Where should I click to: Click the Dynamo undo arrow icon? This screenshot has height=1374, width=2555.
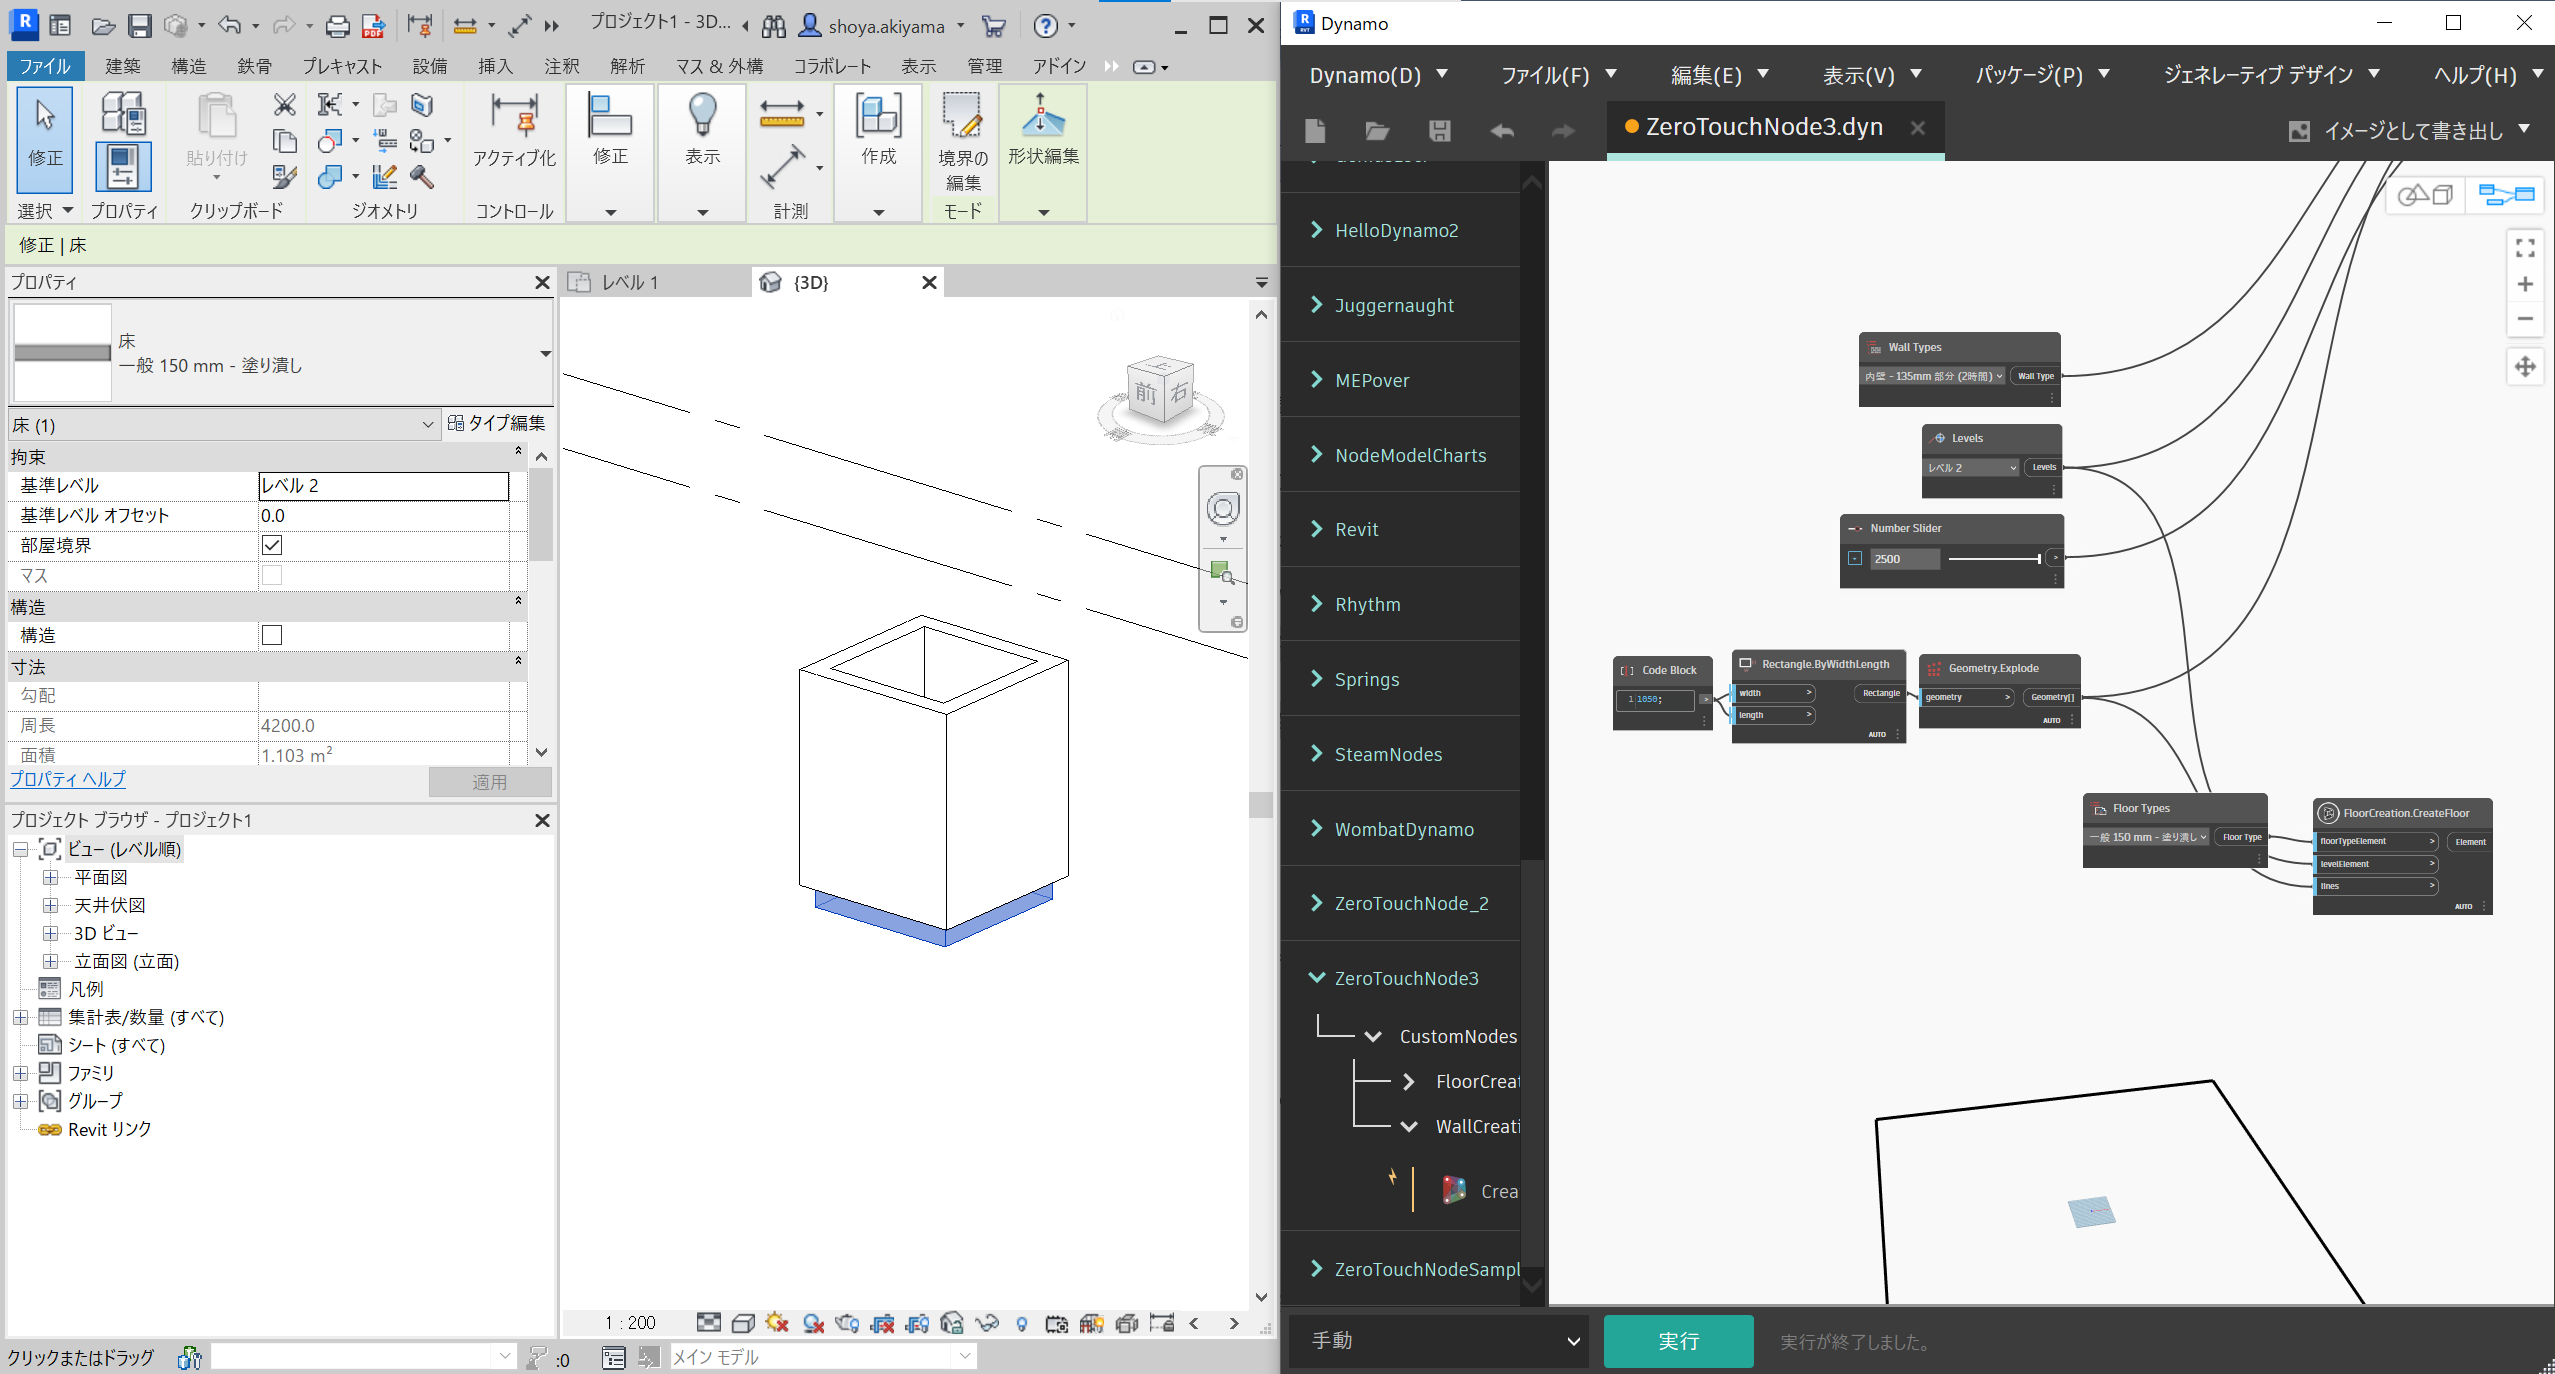[x=1501, y=131]
